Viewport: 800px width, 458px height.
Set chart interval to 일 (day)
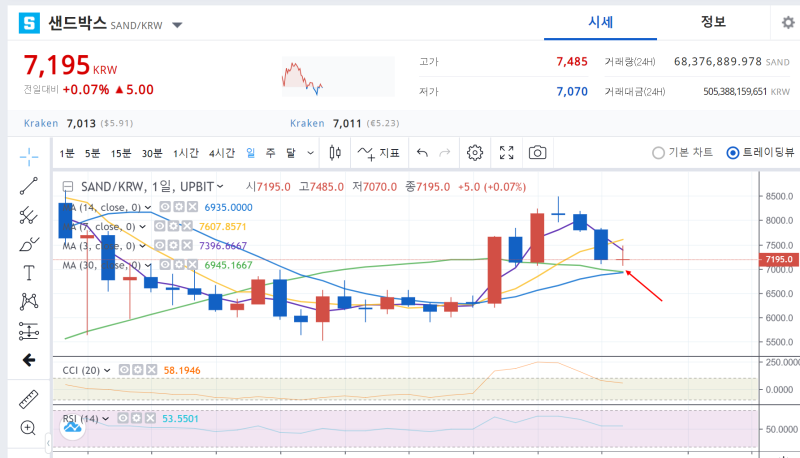pyautogui.click(x=251, y=153)
